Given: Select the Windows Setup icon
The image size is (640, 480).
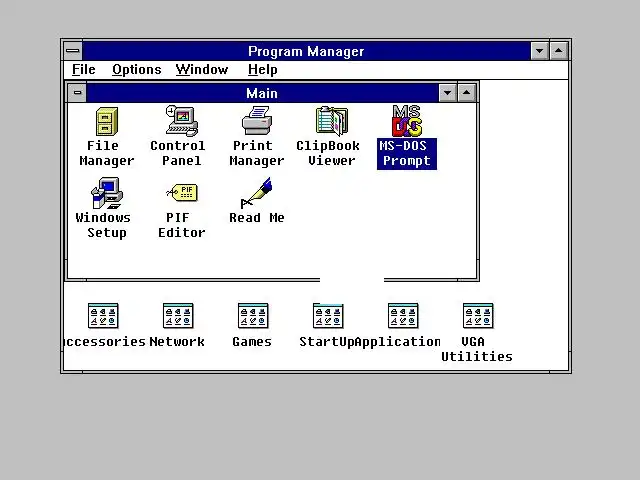Looking at the screenshot, I should (107, 193).
